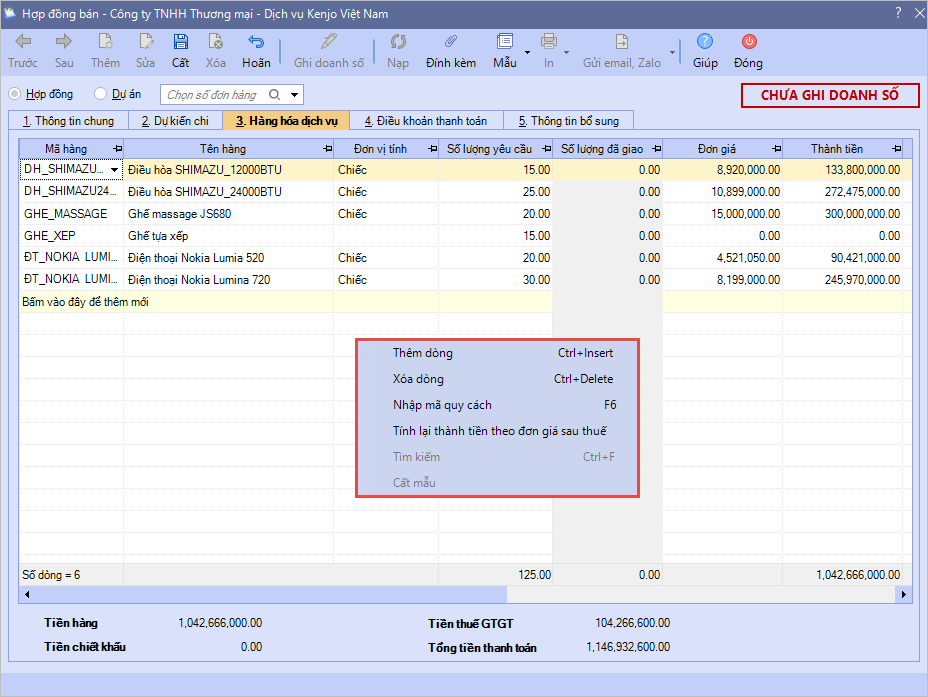The image size is (928, 697).
Task: Select the Hợp đồng radio button
Action: point(15,94)
